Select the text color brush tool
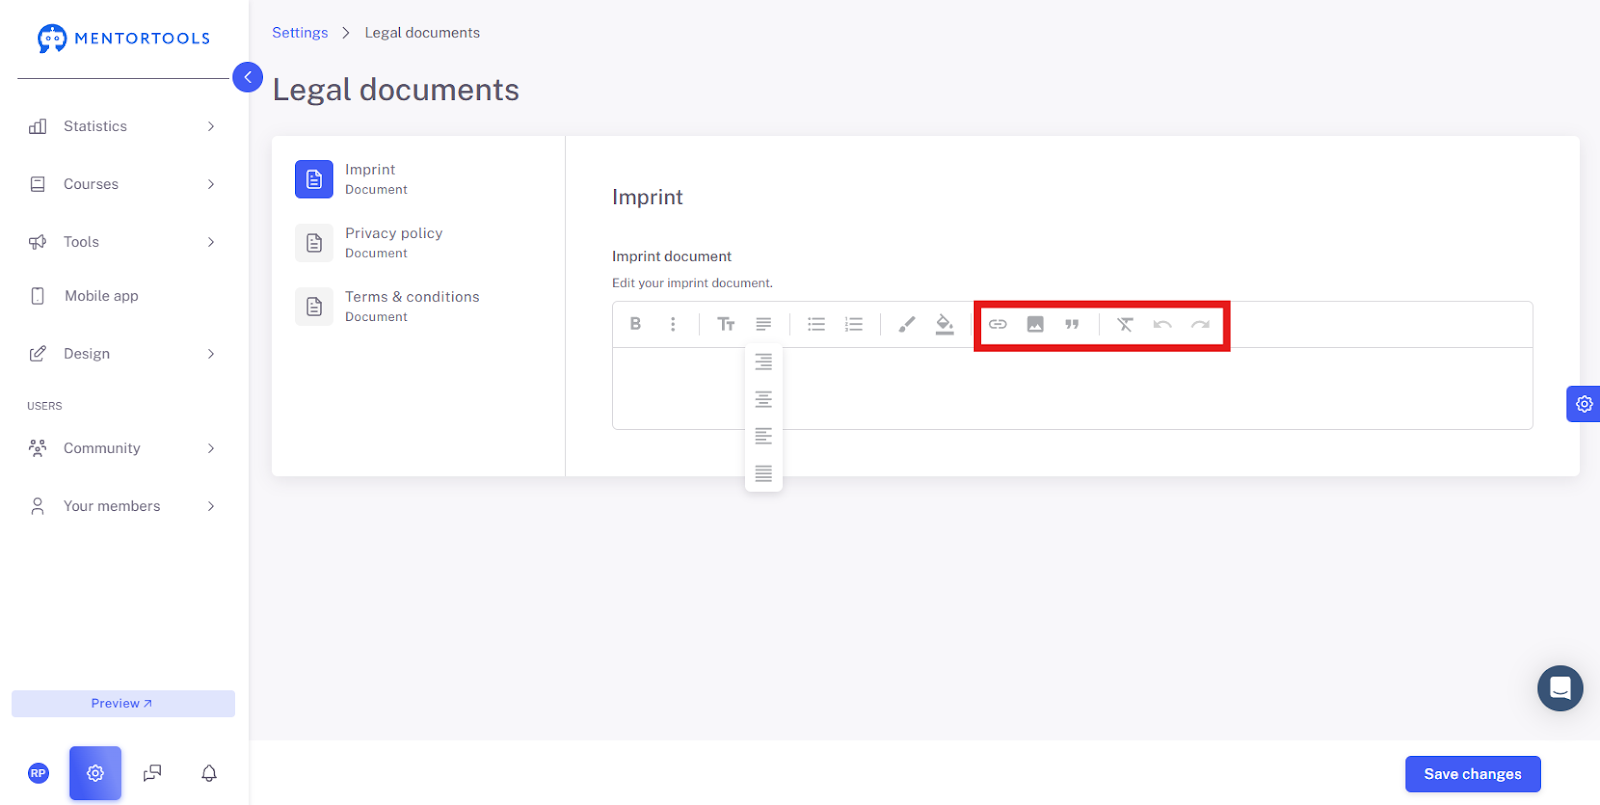Viewport: 1600px width, 805px height. coord(906,324)
